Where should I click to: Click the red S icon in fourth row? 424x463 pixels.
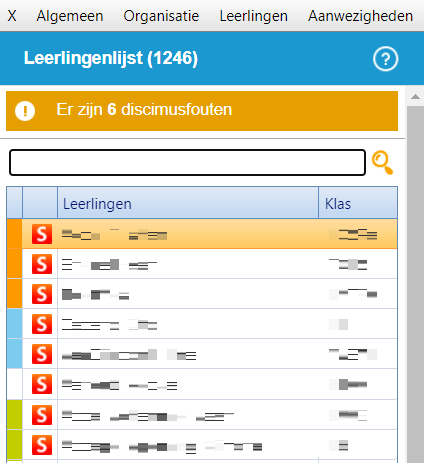click(x=42, y=324)
